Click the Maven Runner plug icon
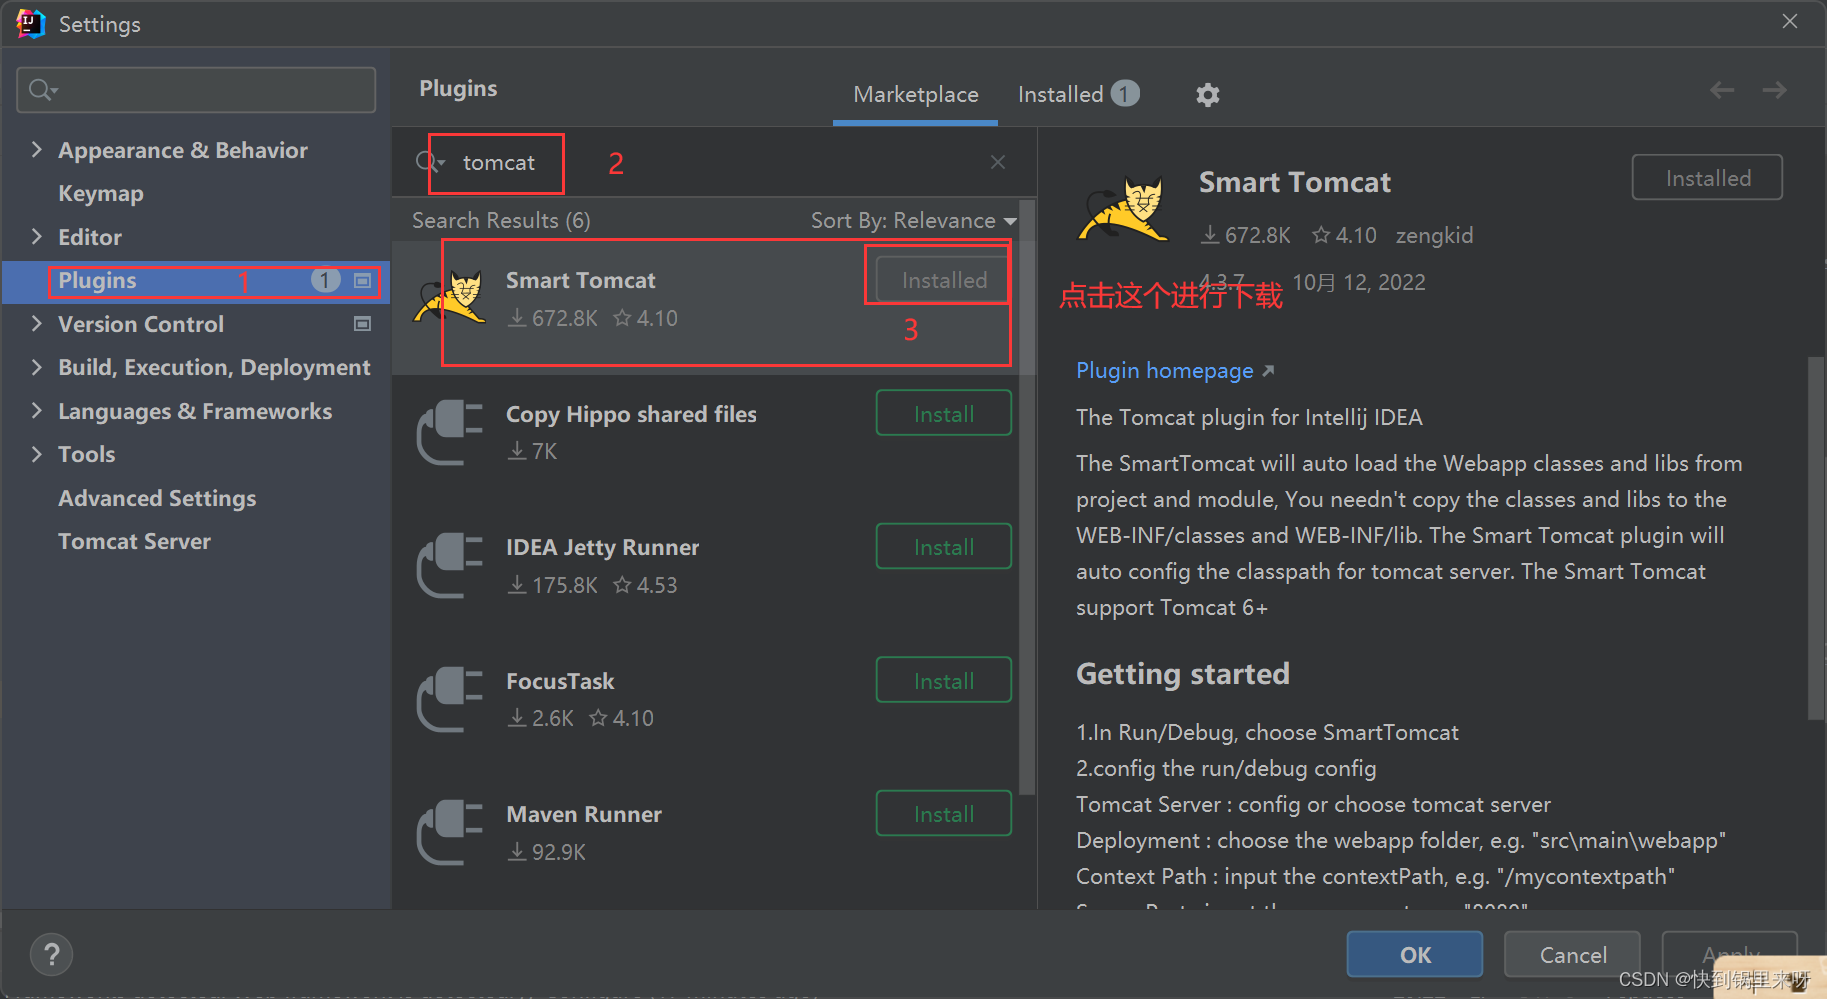Screen dimensions: 1827x999 [450, 832]
